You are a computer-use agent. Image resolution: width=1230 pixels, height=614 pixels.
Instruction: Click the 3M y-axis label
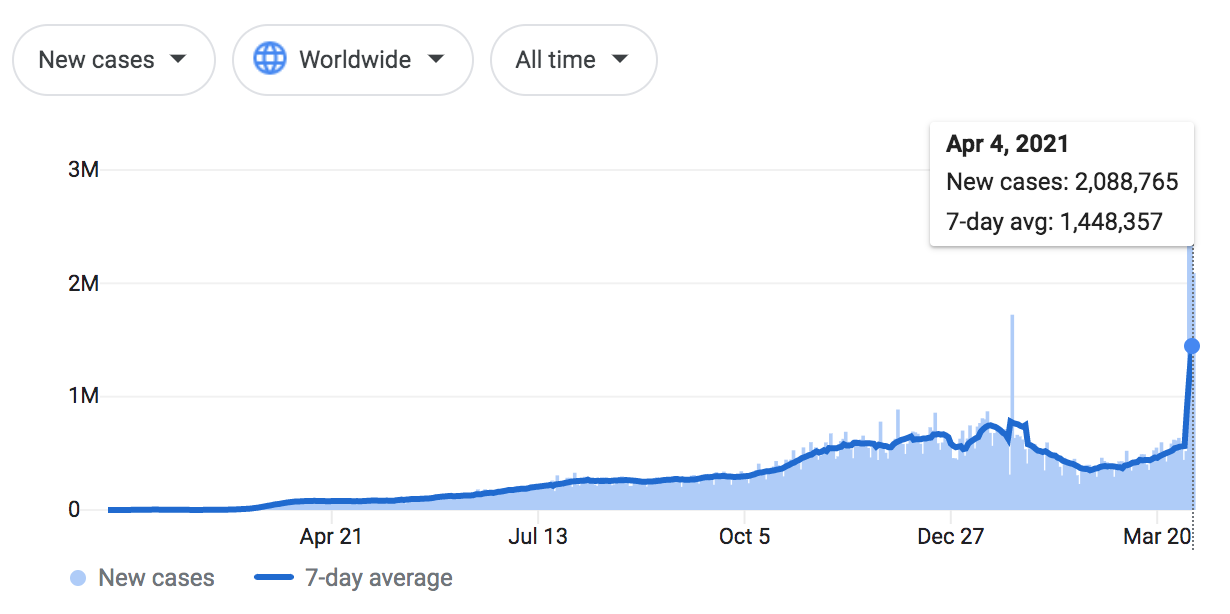pyautogui.click(x=83, y=170)
